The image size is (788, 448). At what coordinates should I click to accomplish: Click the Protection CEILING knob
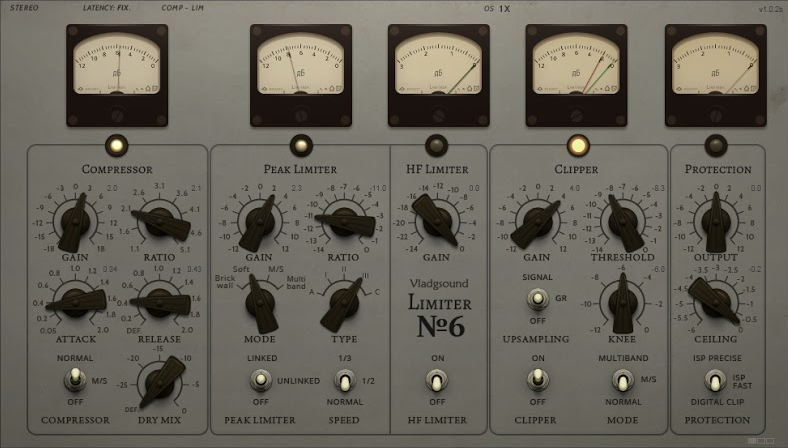(x=716, y=303)
